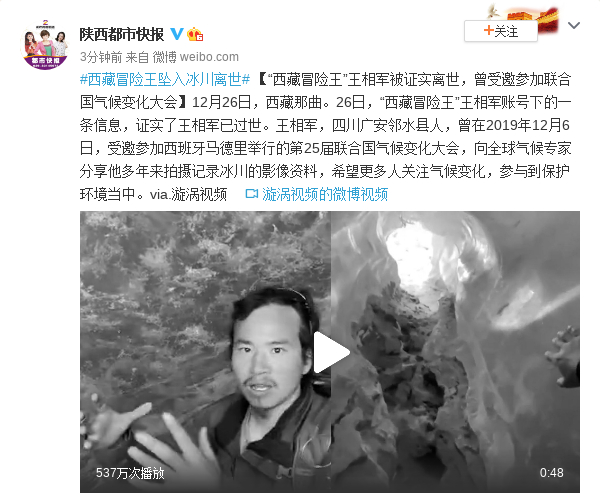The image size is (600, 503).
Task: Play the video with center play button
Action: coord(330,352)
